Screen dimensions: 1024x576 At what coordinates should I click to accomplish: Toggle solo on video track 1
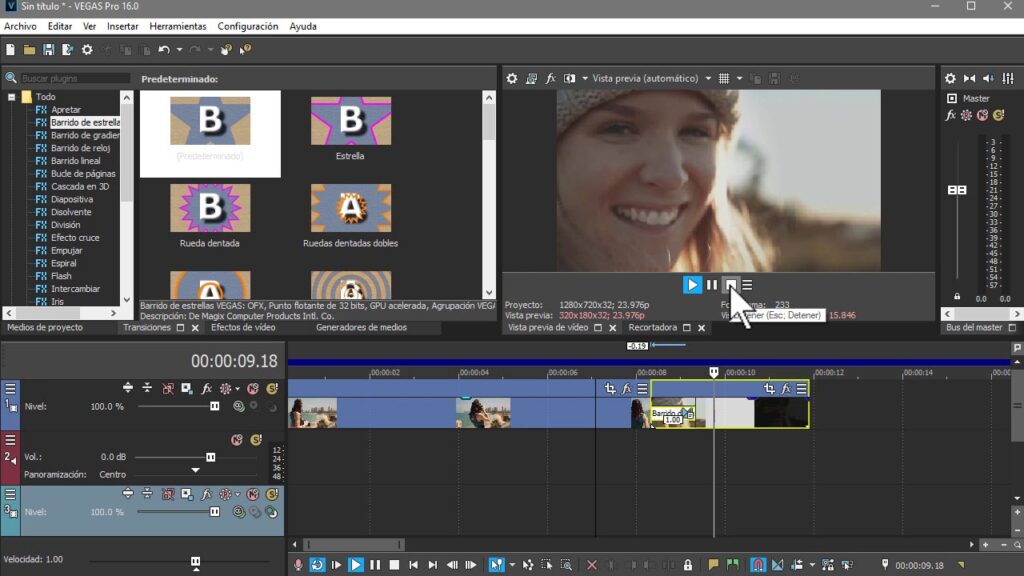pyautogui.click(x=272, y=389)
